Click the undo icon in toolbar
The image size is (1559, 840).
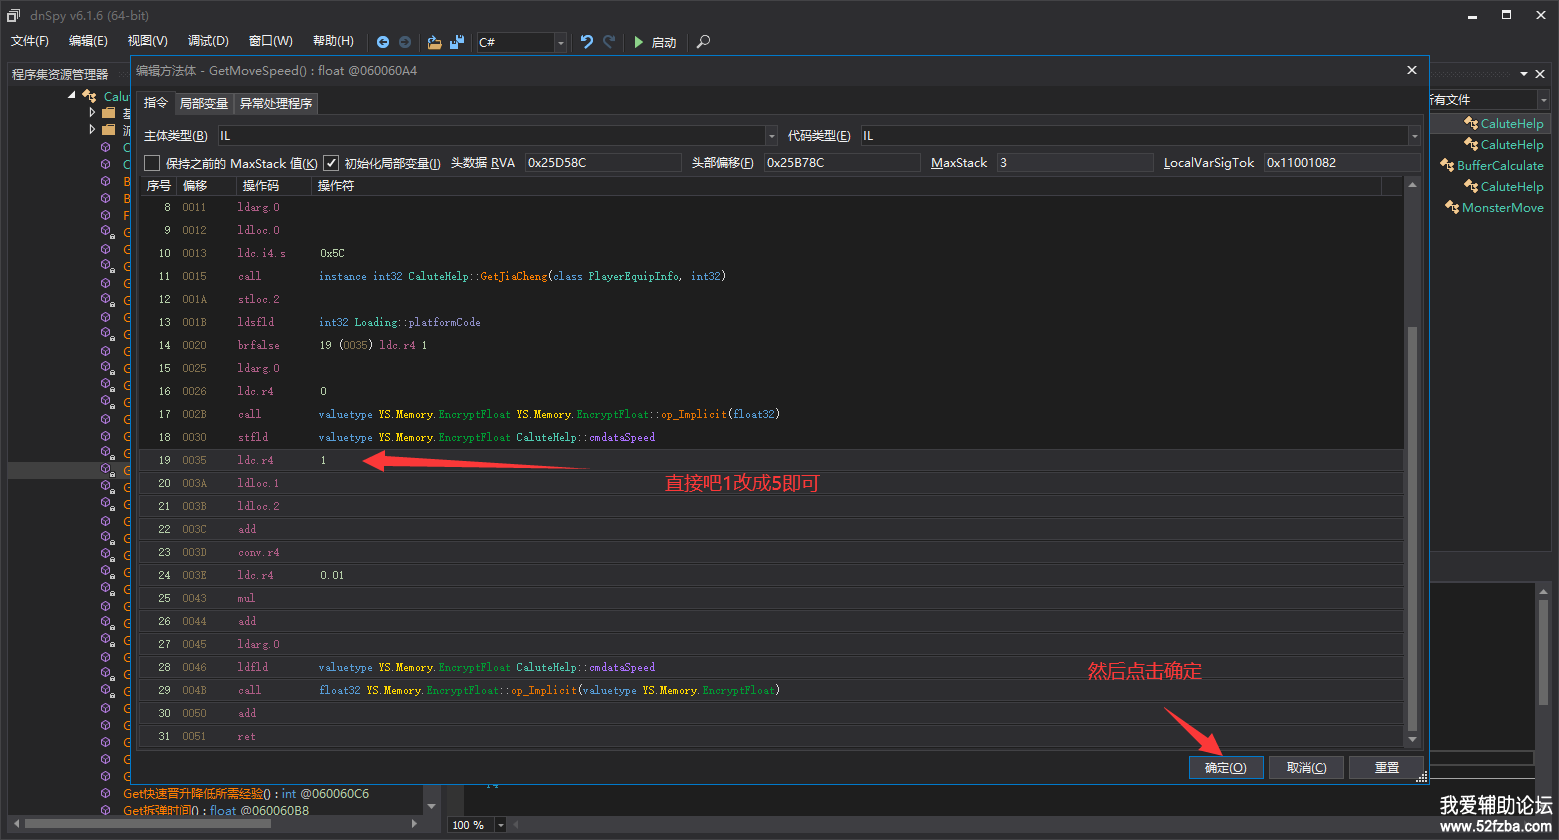[587, 42]
